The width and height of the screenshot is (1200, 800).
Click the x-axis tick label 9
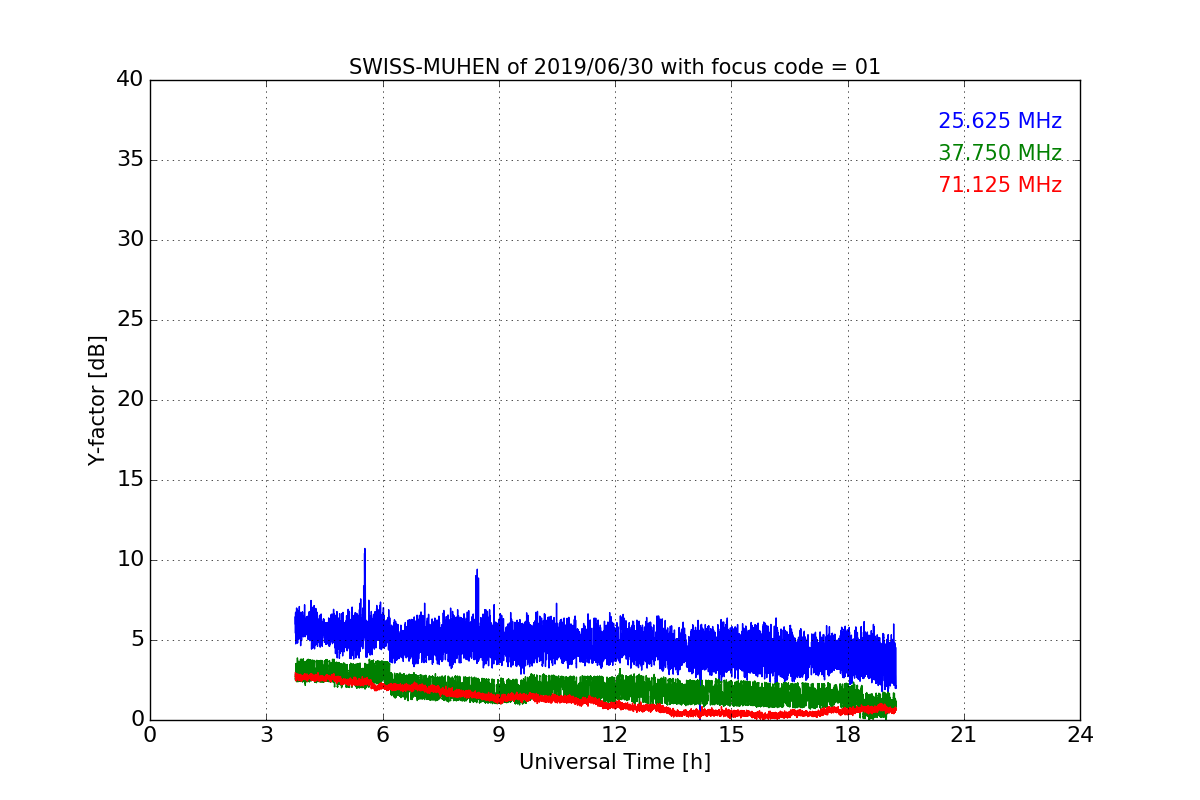(x=498, y=735)
